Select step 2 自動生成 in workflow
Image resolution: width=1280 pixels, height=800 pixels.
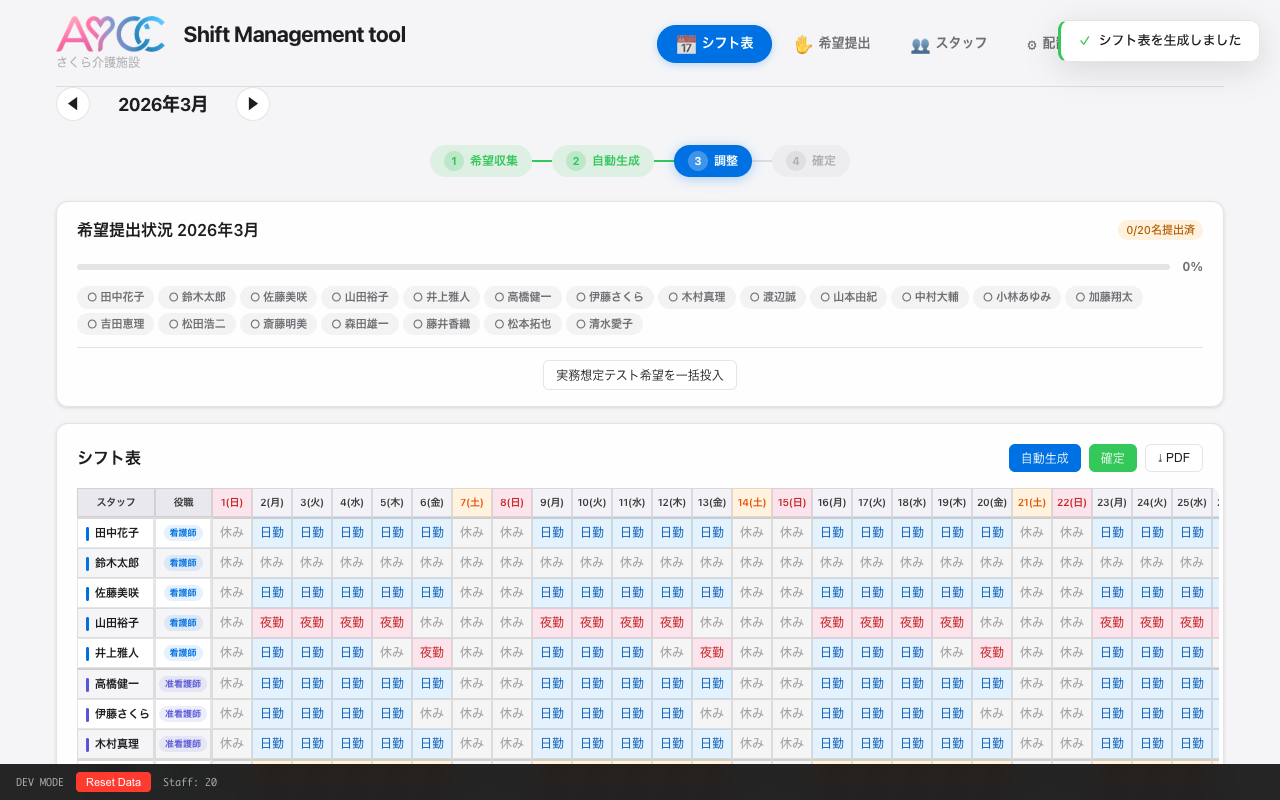(603, 161)
